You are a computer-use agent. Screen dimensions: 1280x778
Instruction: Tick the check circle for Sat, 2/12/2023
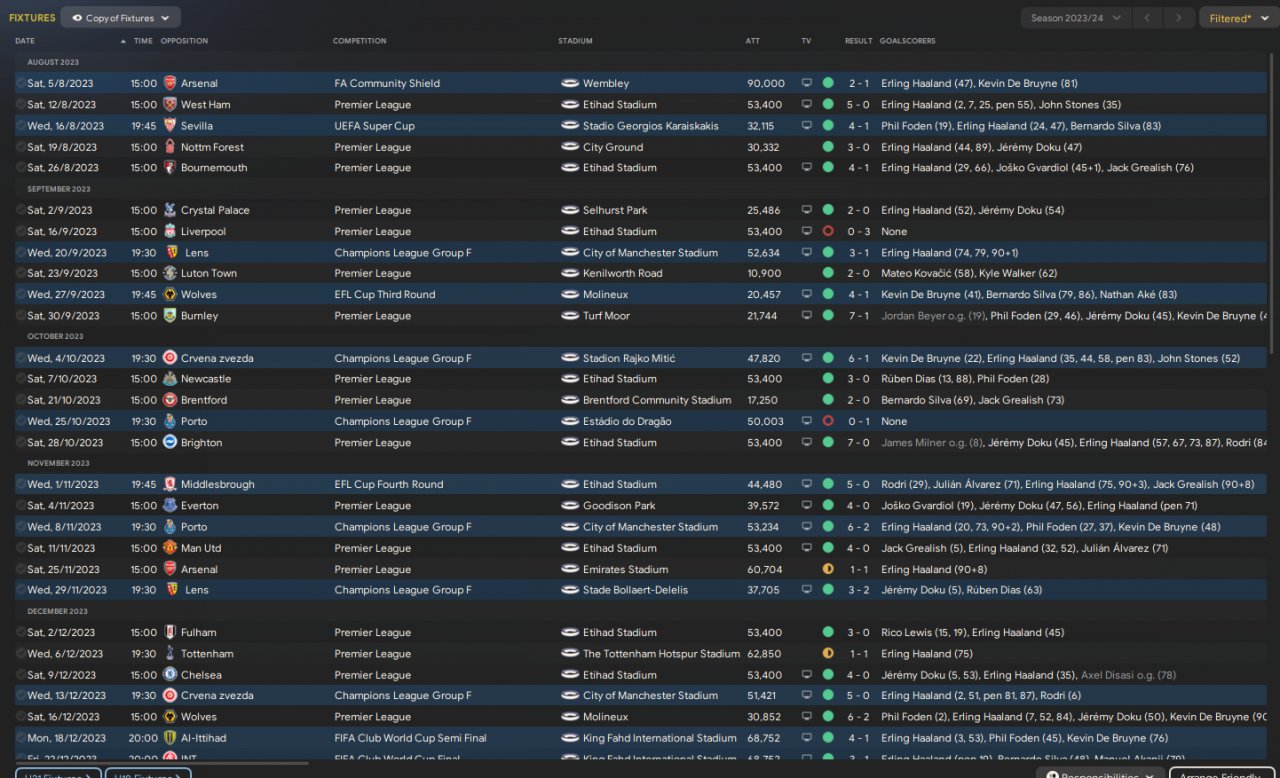(x=21, y=632)
